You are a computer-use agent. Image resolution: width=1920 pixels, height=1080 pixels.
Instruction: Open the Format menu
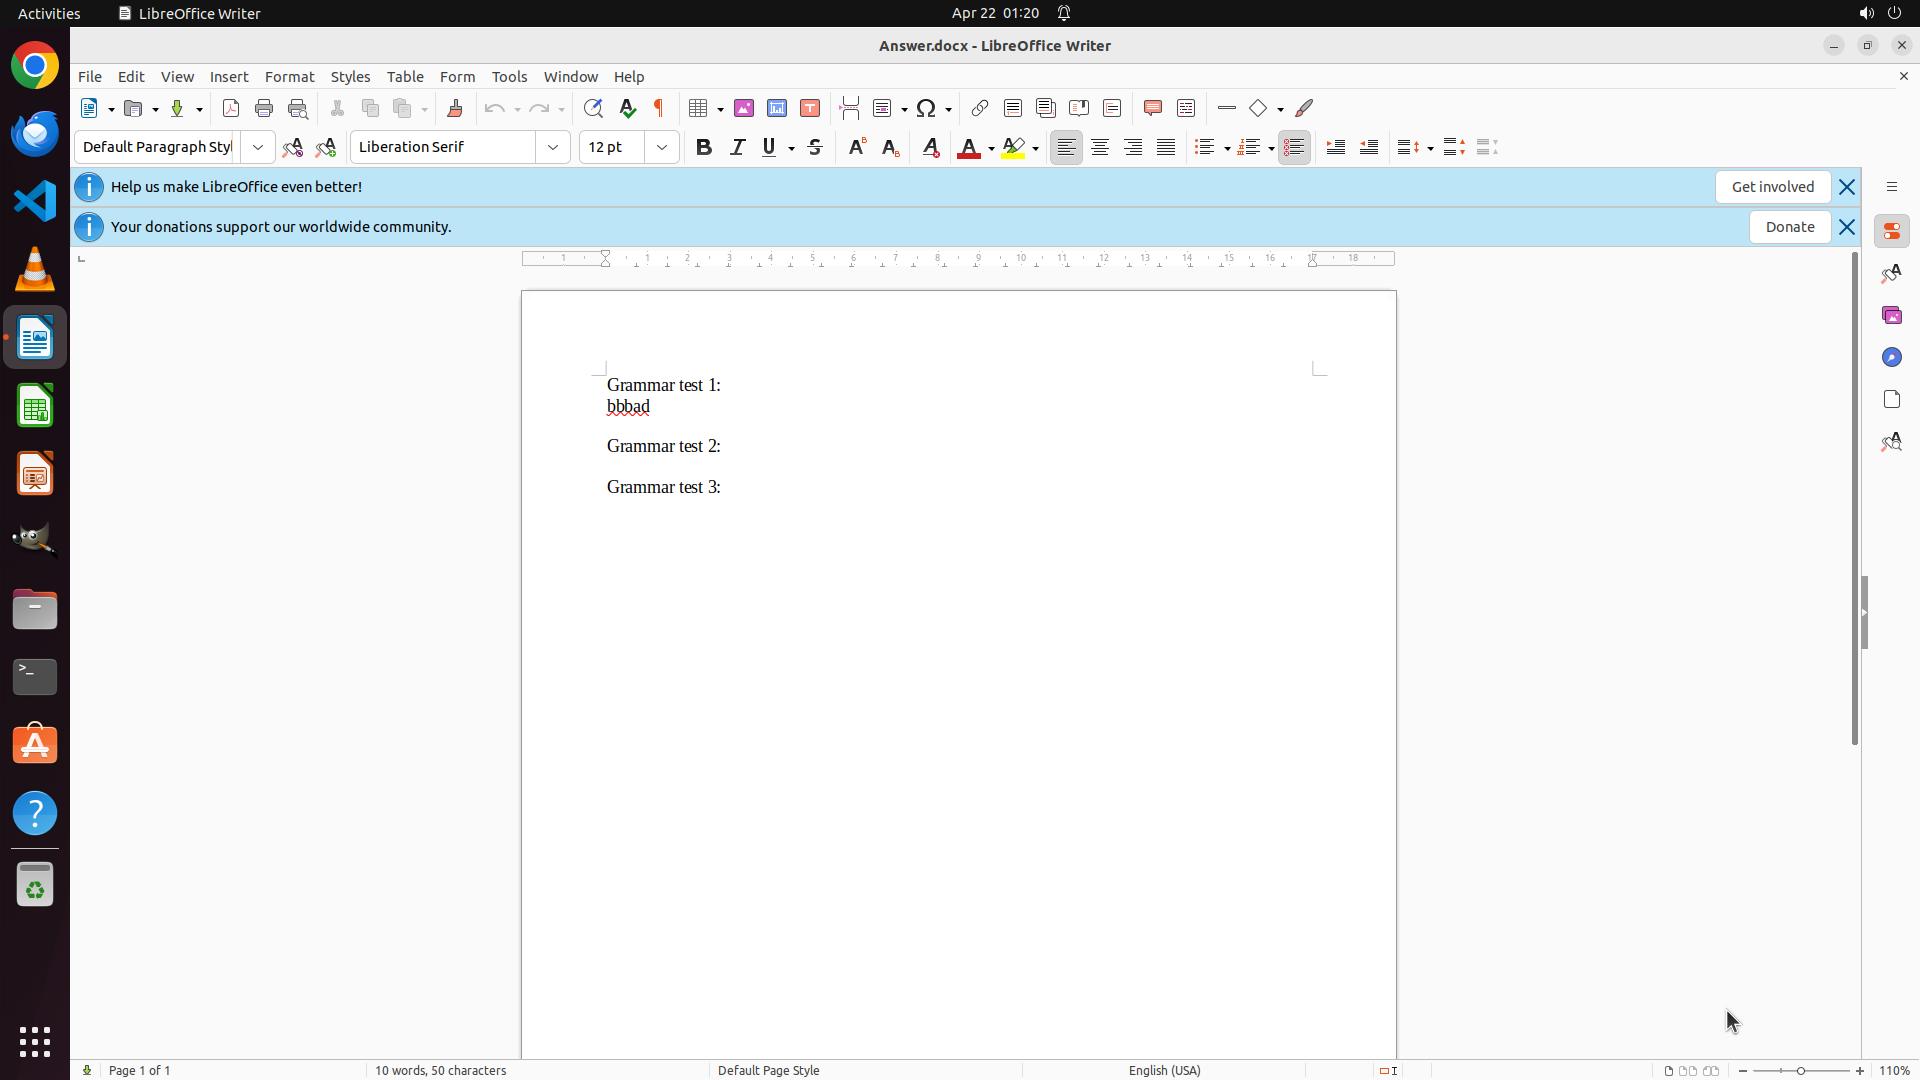click(289, 76)
